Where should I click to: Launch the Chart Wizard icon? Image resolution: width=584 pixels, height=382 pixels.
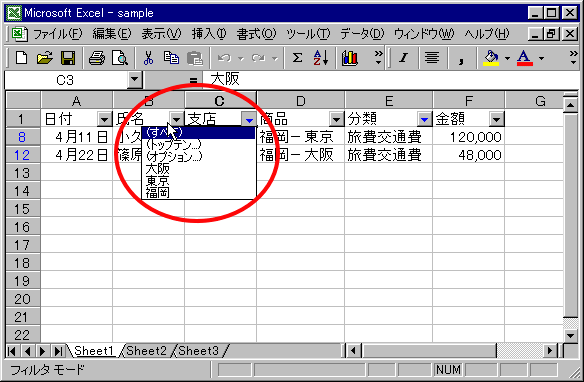[349, 58]
